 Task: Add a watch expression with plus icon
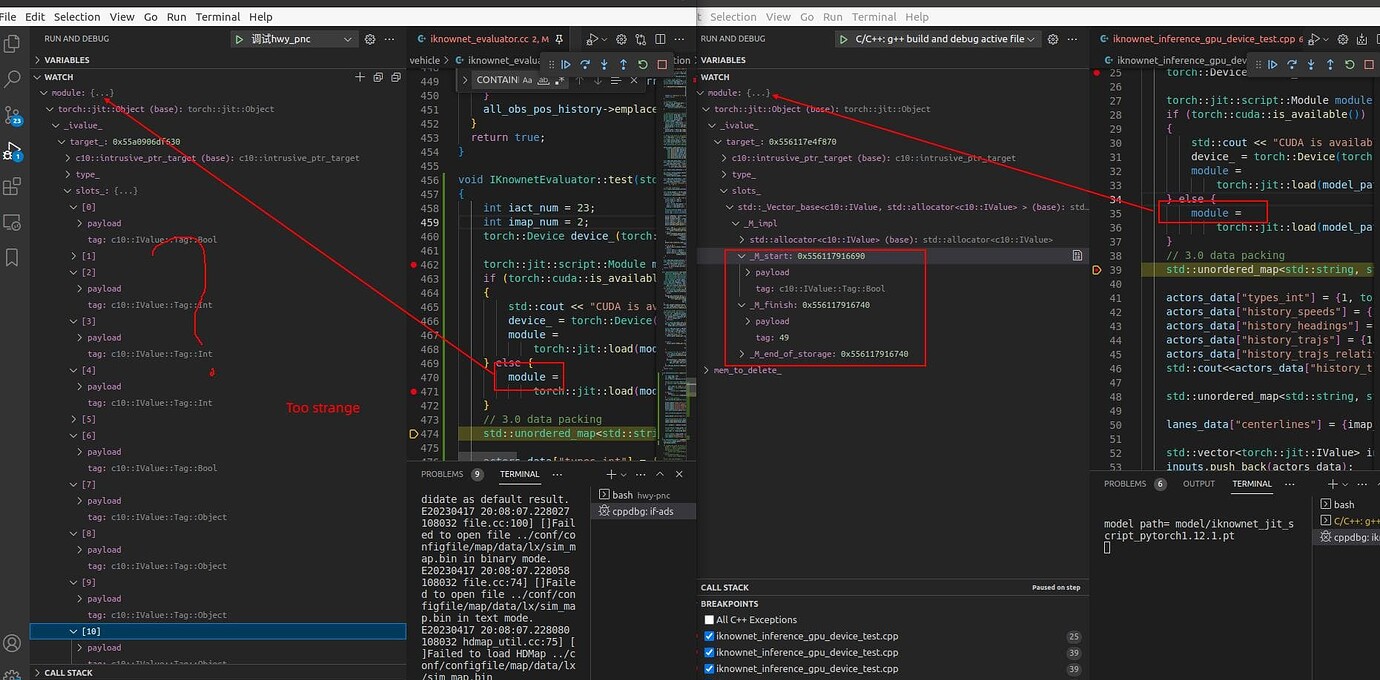coord(360,77)
